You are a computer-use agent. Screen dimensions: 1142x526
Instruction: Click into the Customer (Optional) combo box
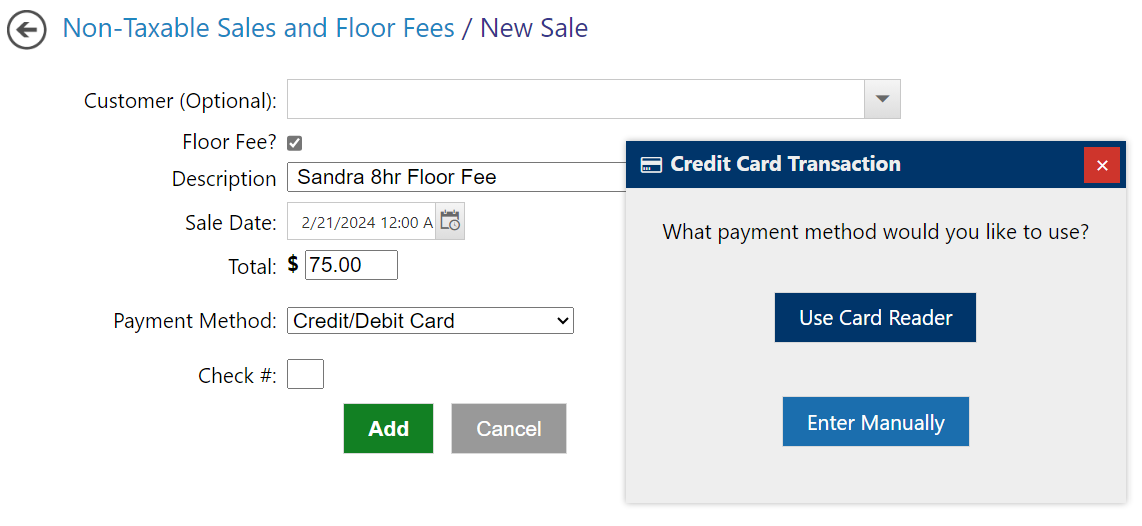575,99
